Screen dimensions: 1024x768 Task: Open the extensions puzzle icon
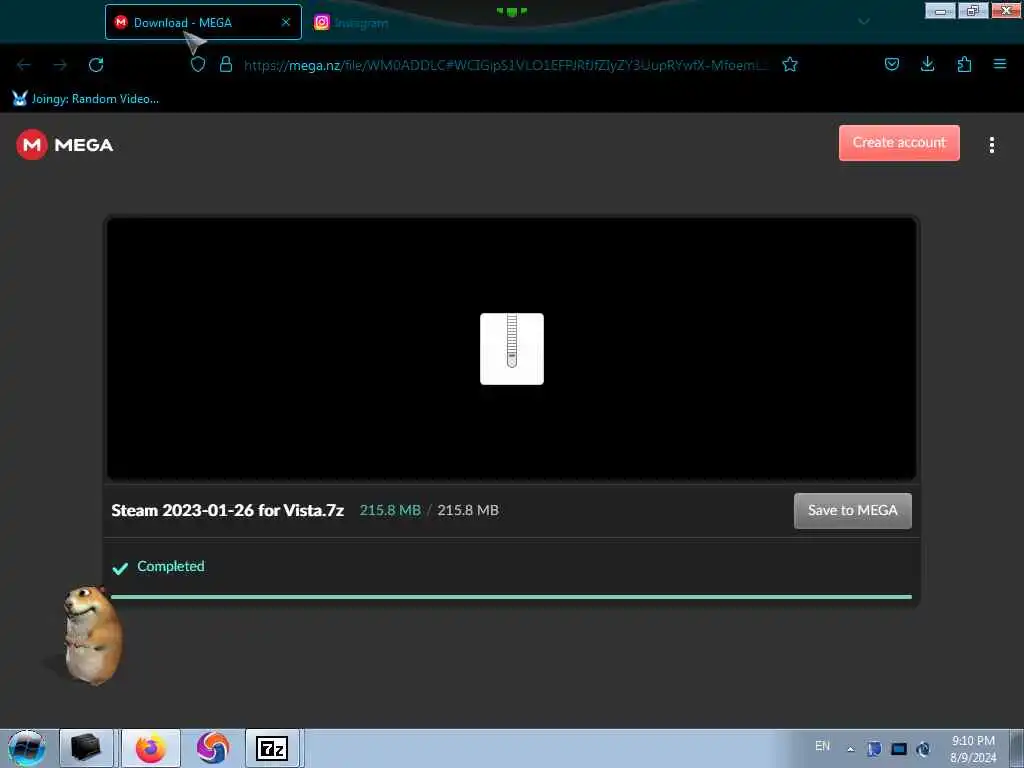pyautogui.click(x=964, y=64)
